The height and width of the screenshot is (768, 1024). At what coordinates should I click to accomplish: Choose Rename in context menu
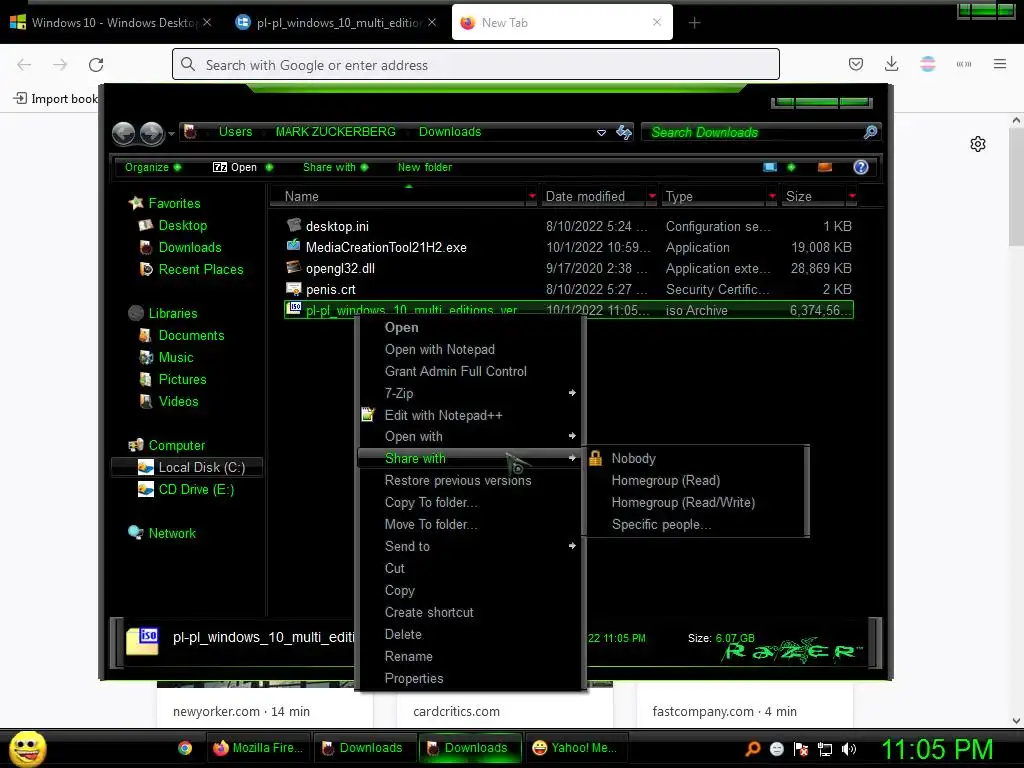point(469,656)
